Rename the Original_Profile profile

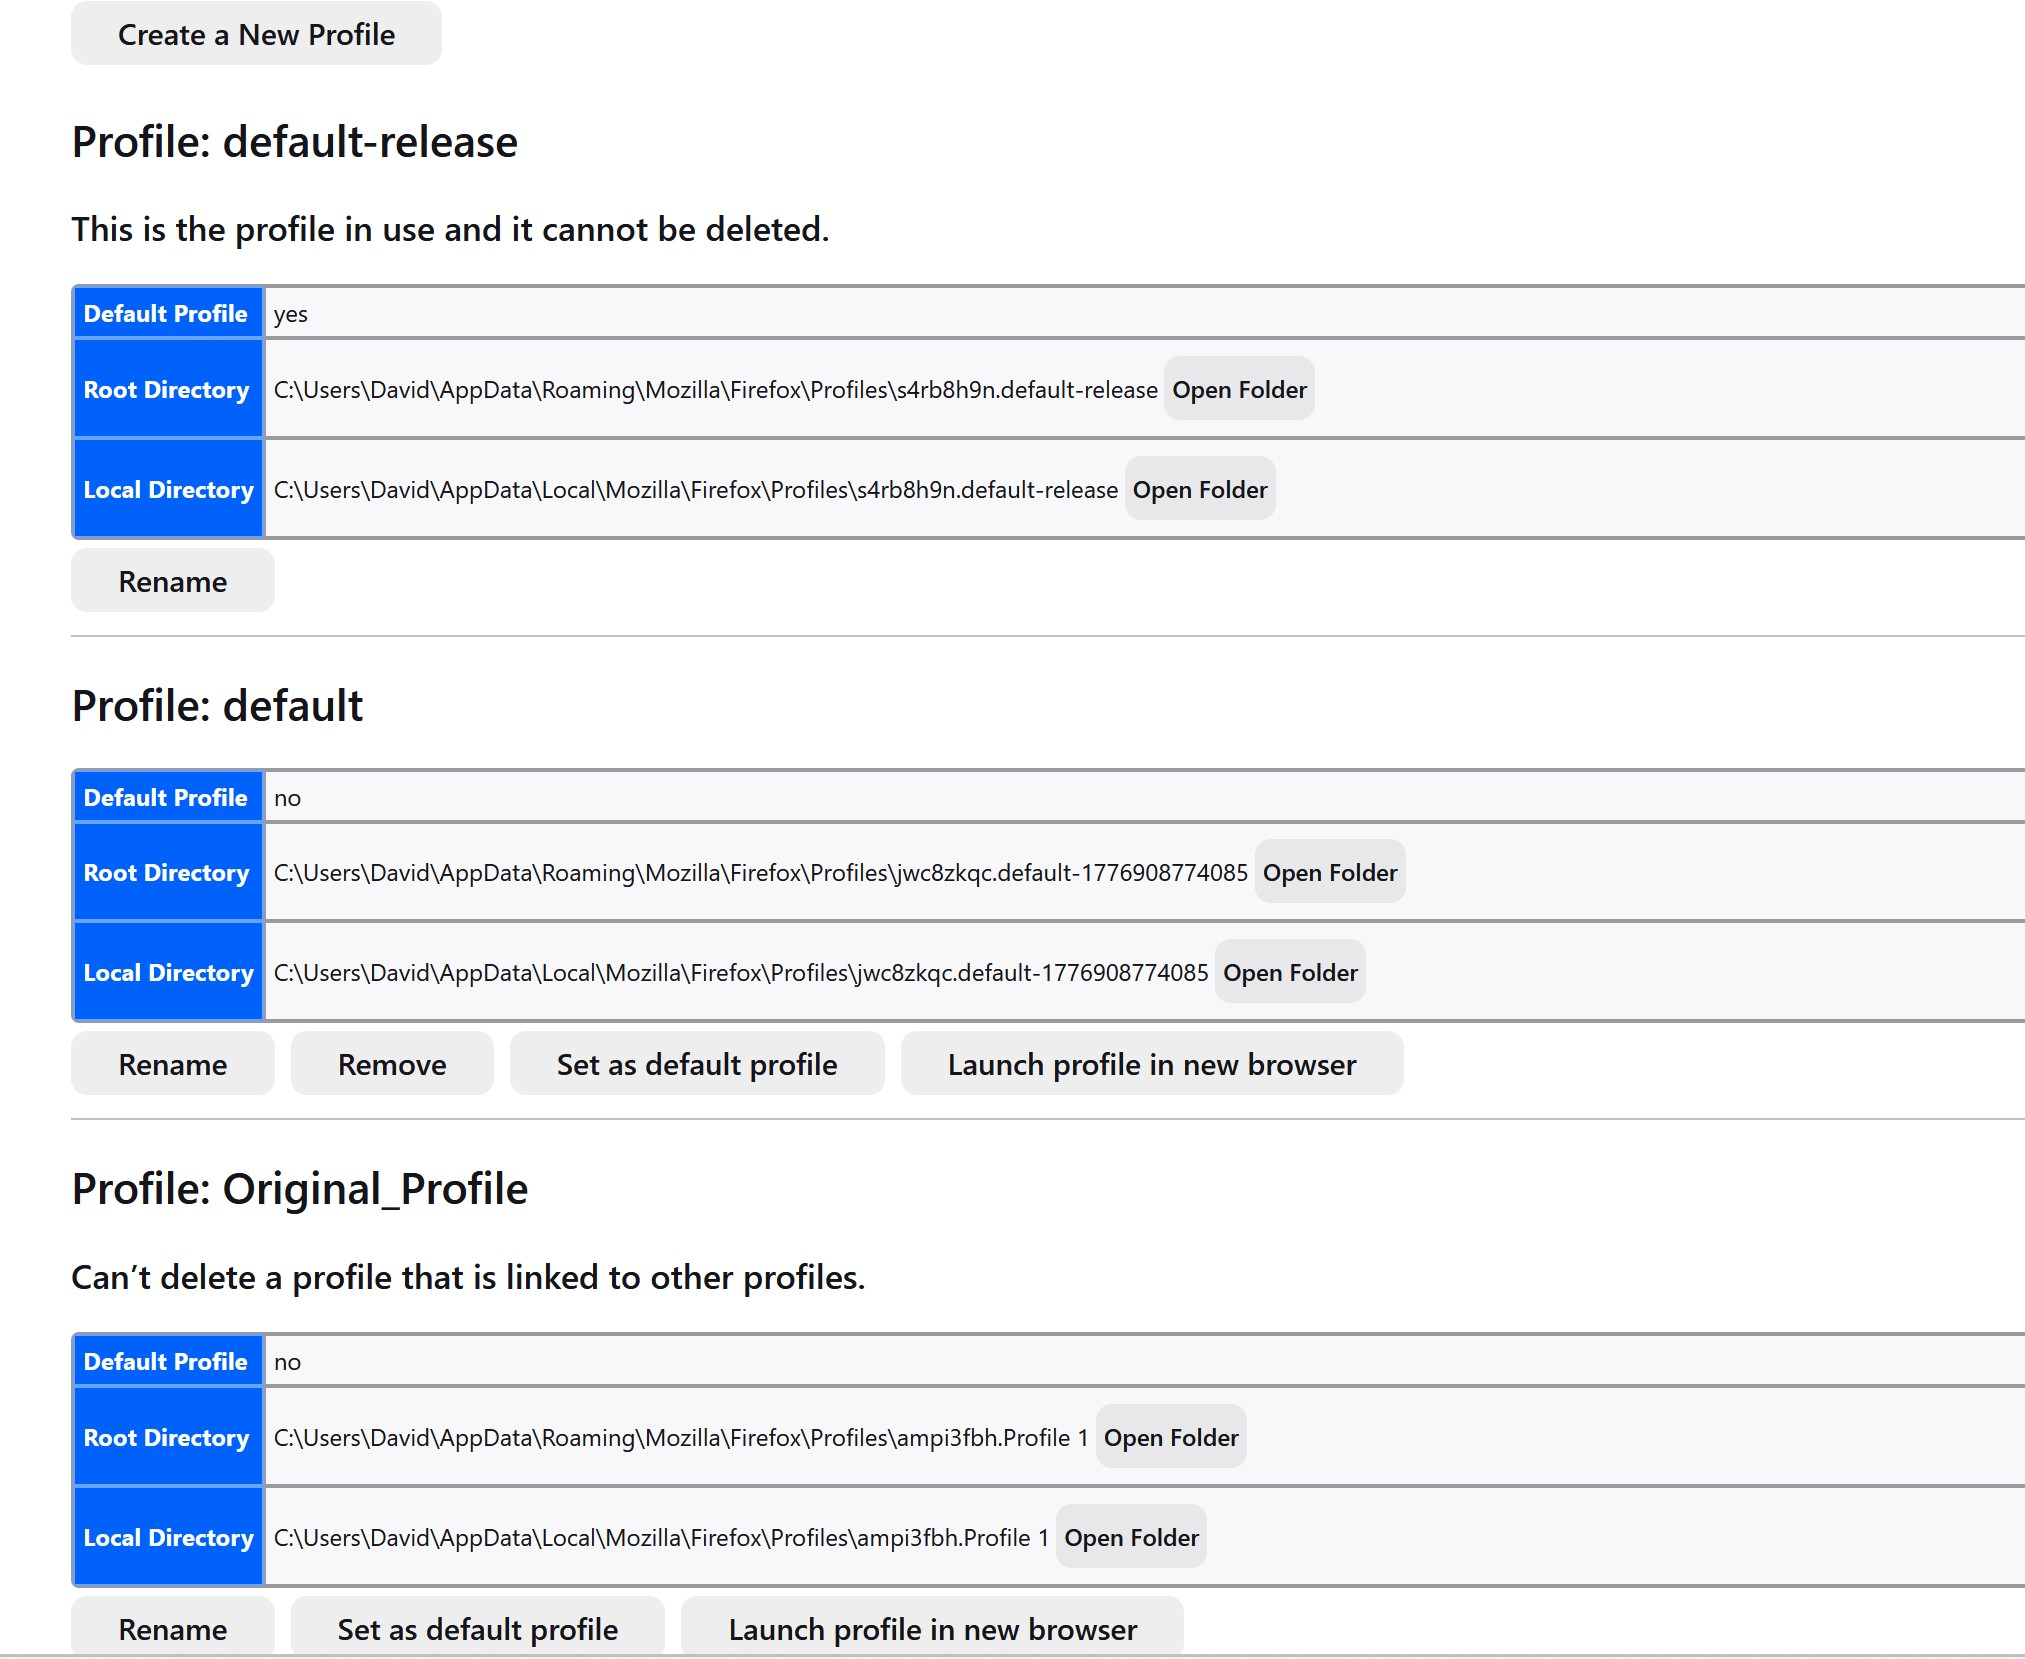[172, 1629]
